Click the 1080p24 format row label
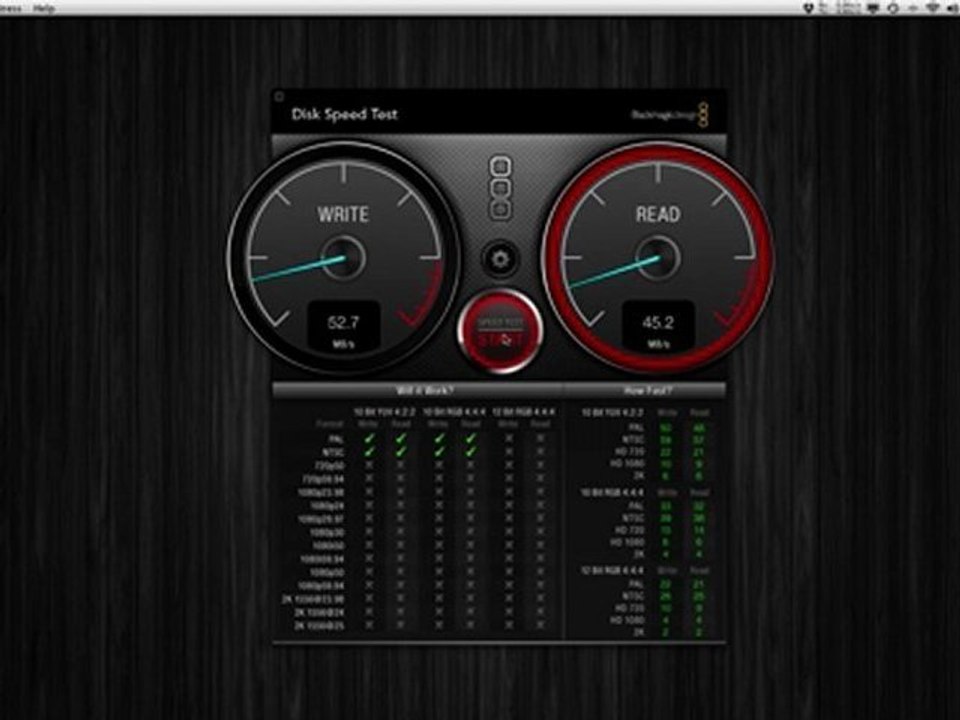This screenshot has width=960, height=720. tap(327, 506)
